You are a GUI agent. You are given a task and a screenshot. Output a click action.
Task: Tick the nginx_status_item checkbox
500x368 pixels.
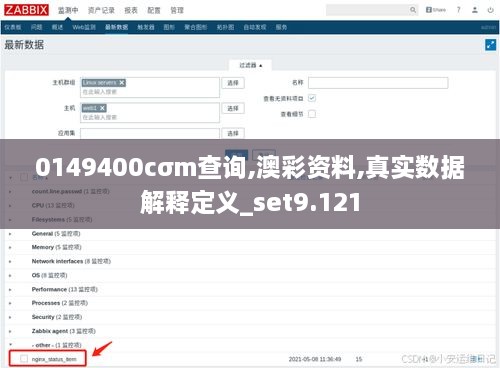click(24, 359)
